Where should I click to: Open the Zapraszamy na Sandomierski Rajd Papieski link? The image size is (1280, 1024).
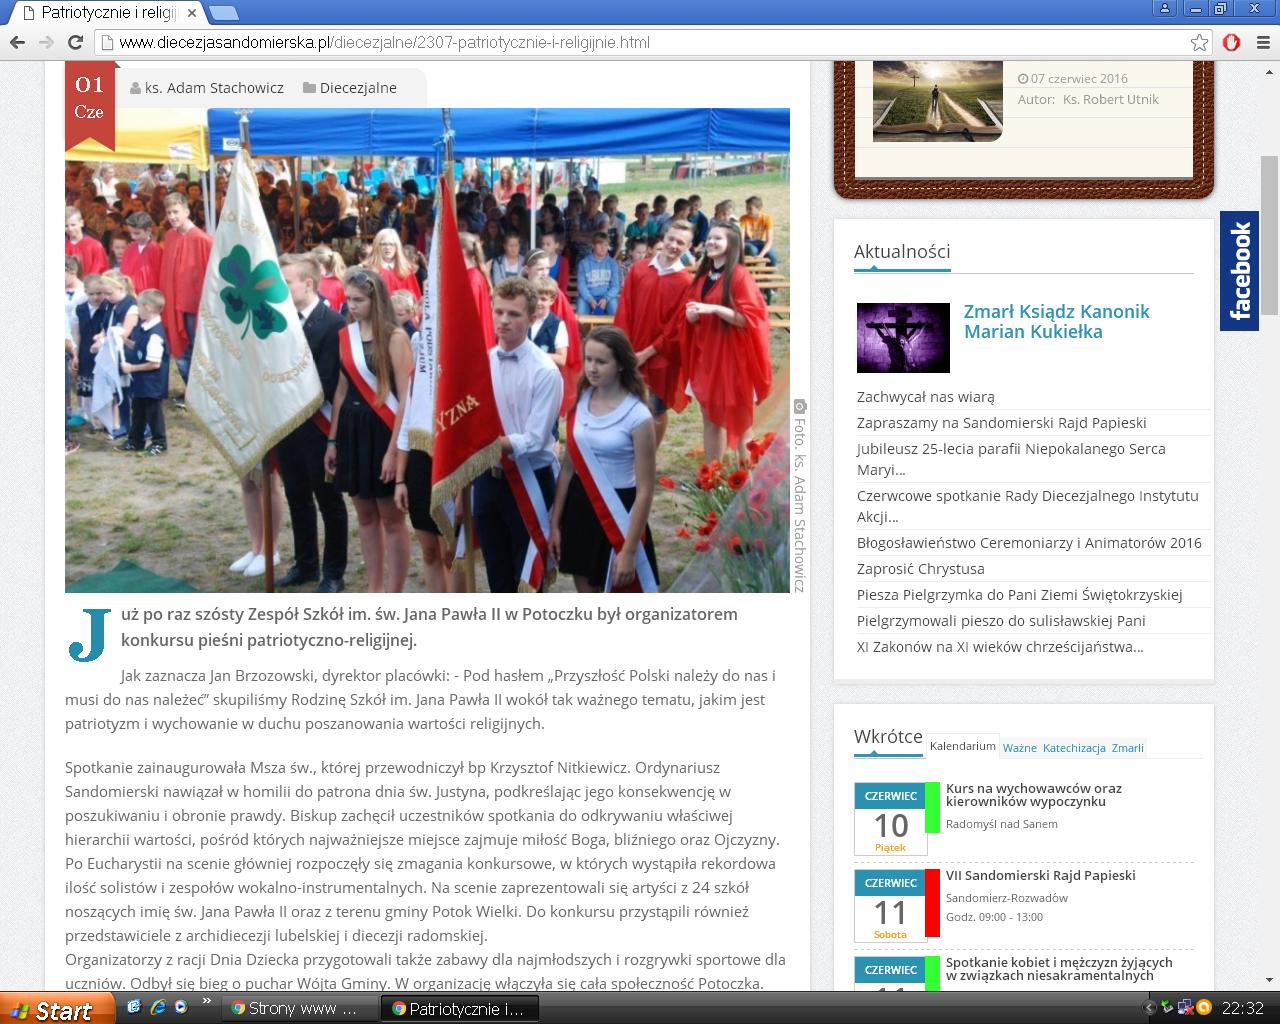(x=1001, y=423)
